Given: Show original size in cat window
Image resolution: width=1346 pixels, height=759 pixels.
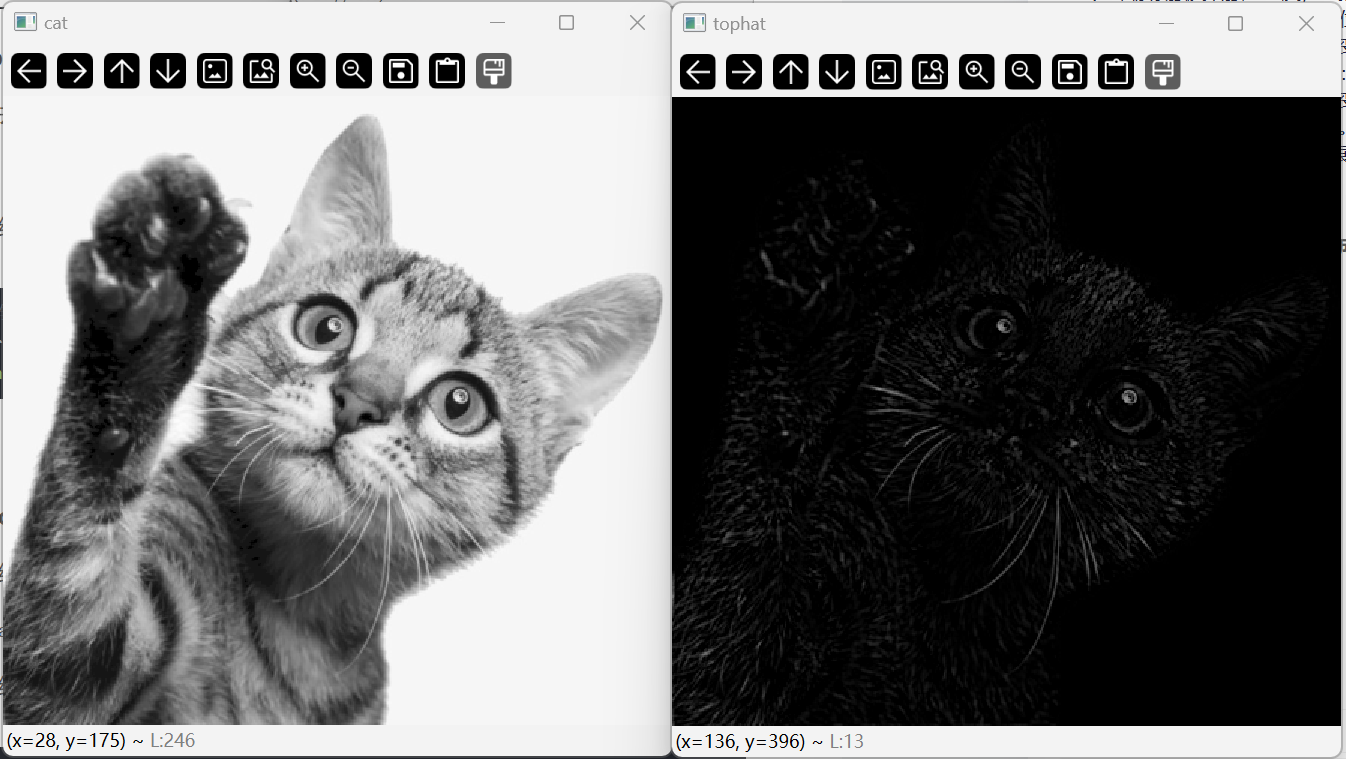Looking at the screenshot, I should (x=215, y=71).
